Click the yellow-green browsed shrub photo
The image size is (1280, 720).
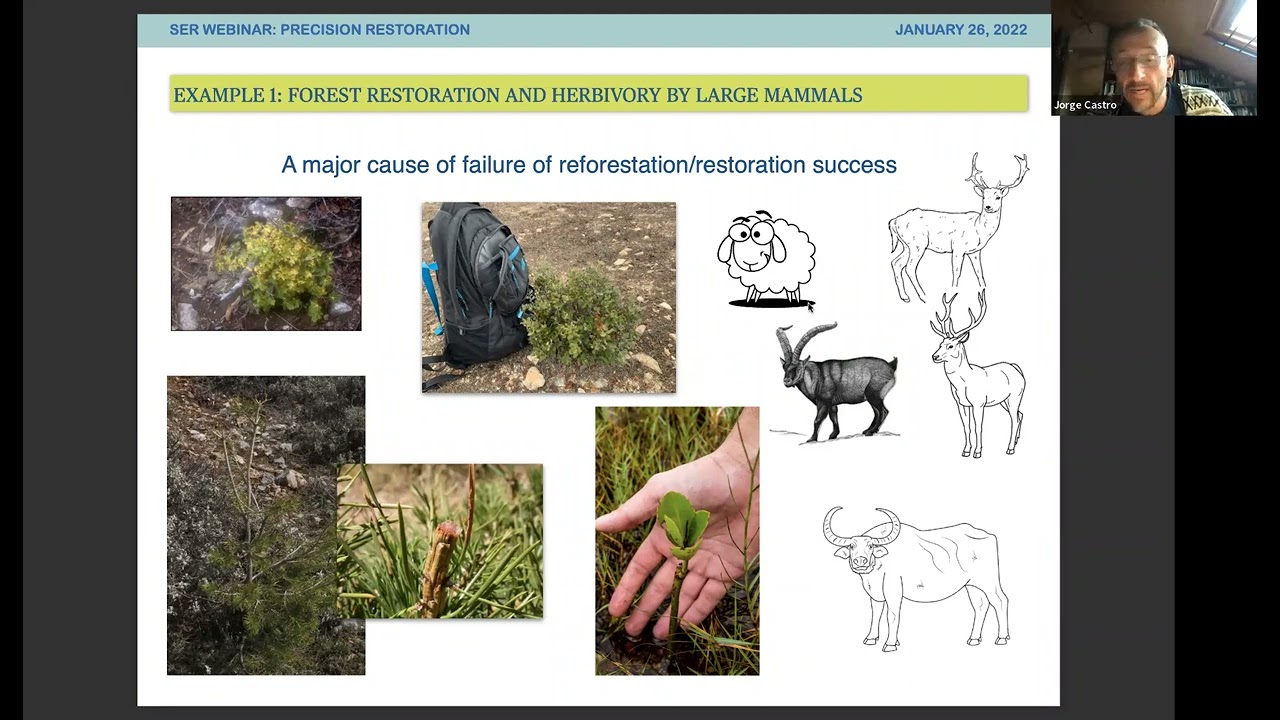click(266, 263)
